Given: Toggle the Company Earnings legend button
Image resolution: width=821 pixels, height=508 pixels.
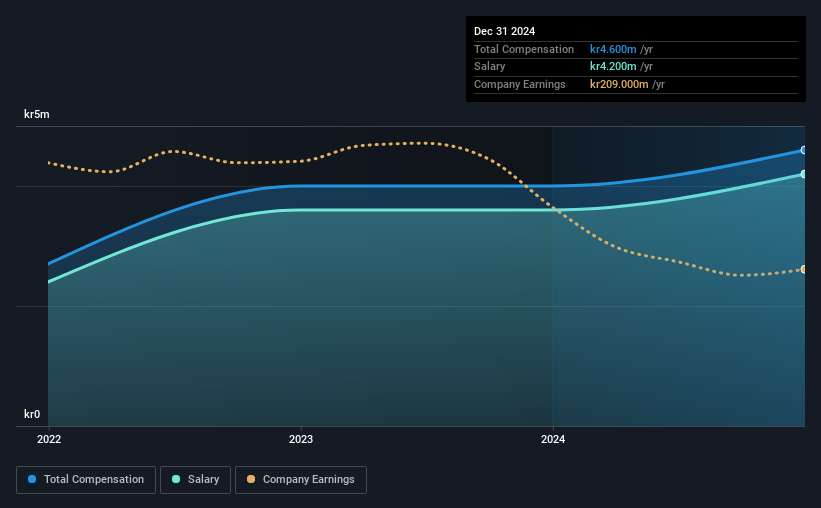Looking at the screenshot, I should (301, 480).
